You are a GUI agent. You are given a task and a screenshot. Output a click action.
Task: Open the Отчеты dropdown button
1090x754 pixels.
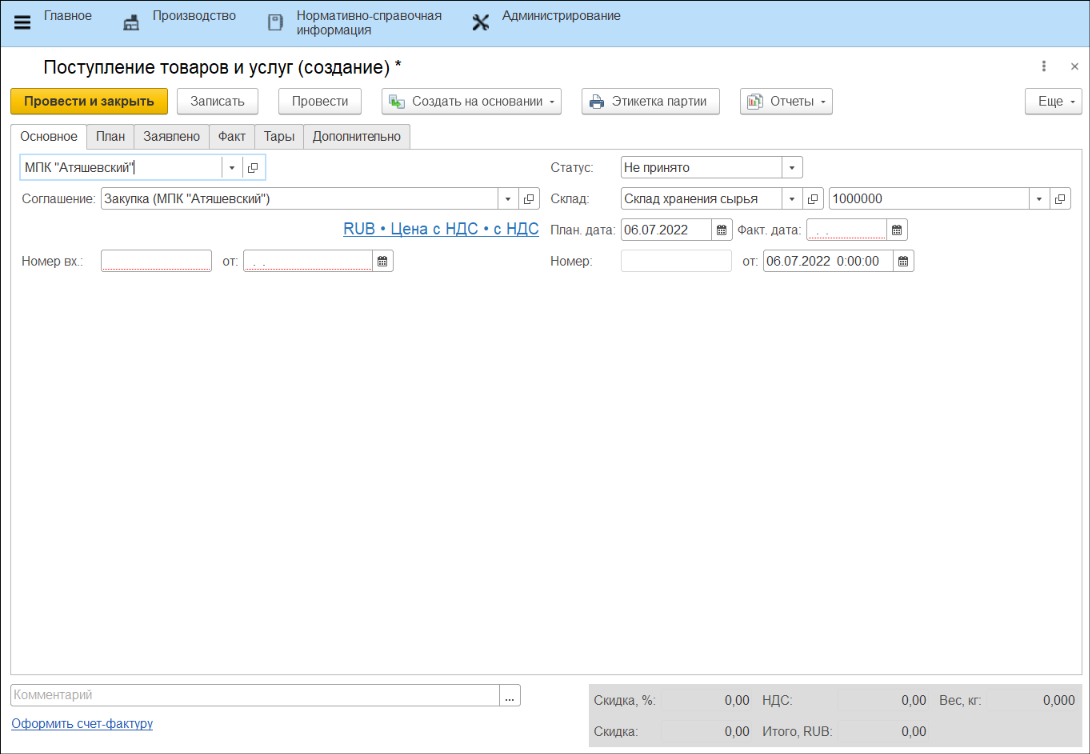(x=786, y=101)
